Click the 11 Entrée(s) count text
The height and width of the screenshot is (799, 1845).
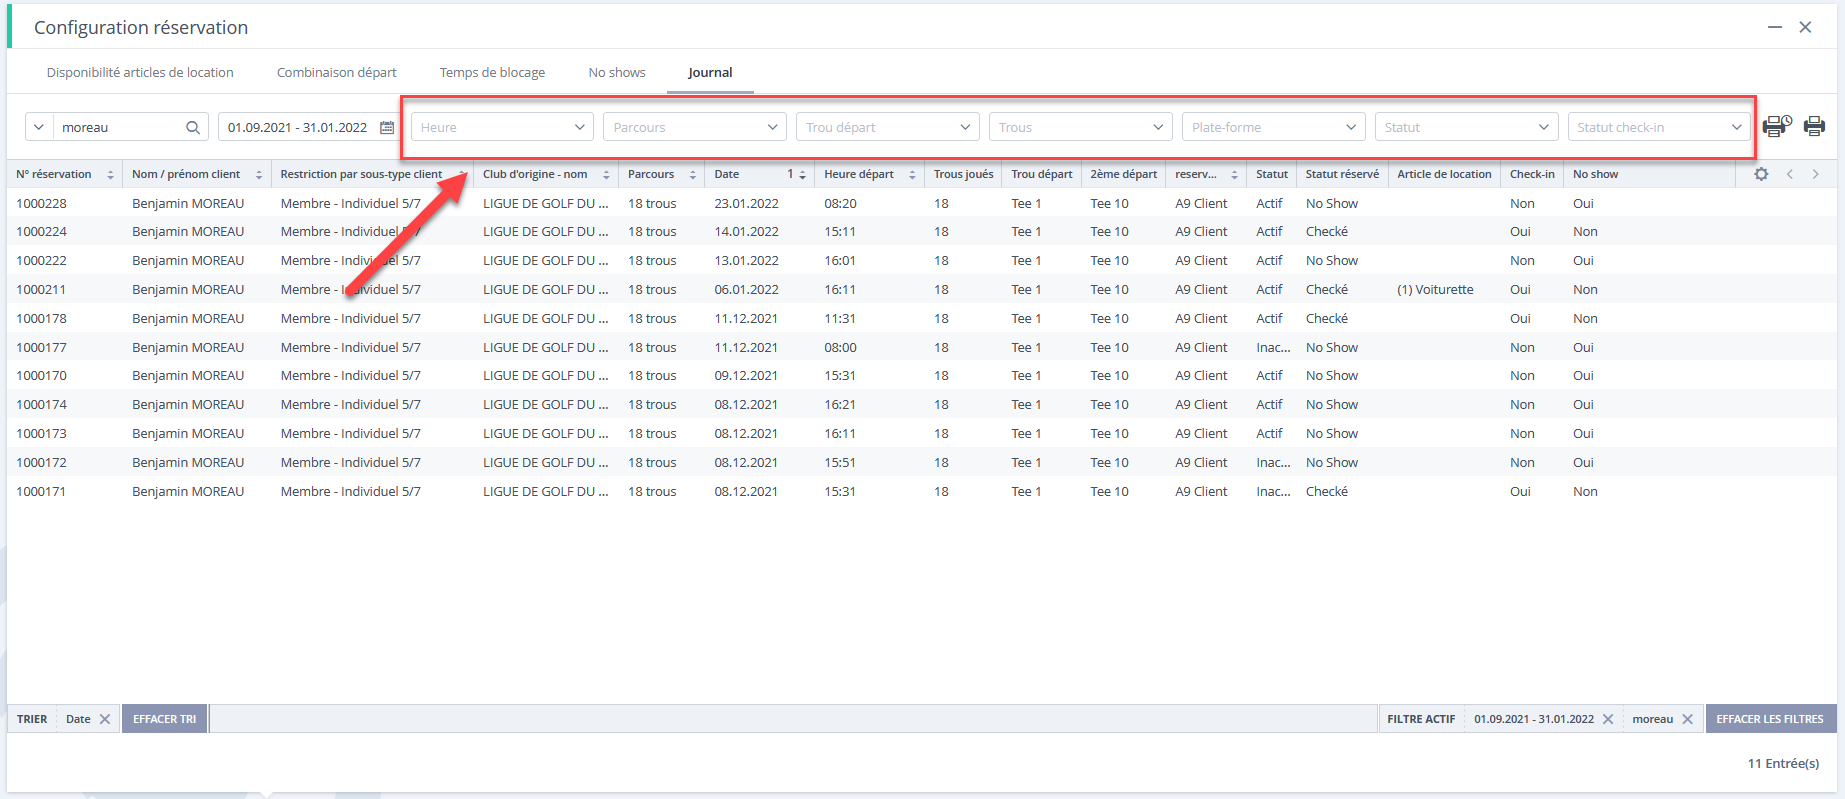pyautogui.click(x=1783, y=763)
